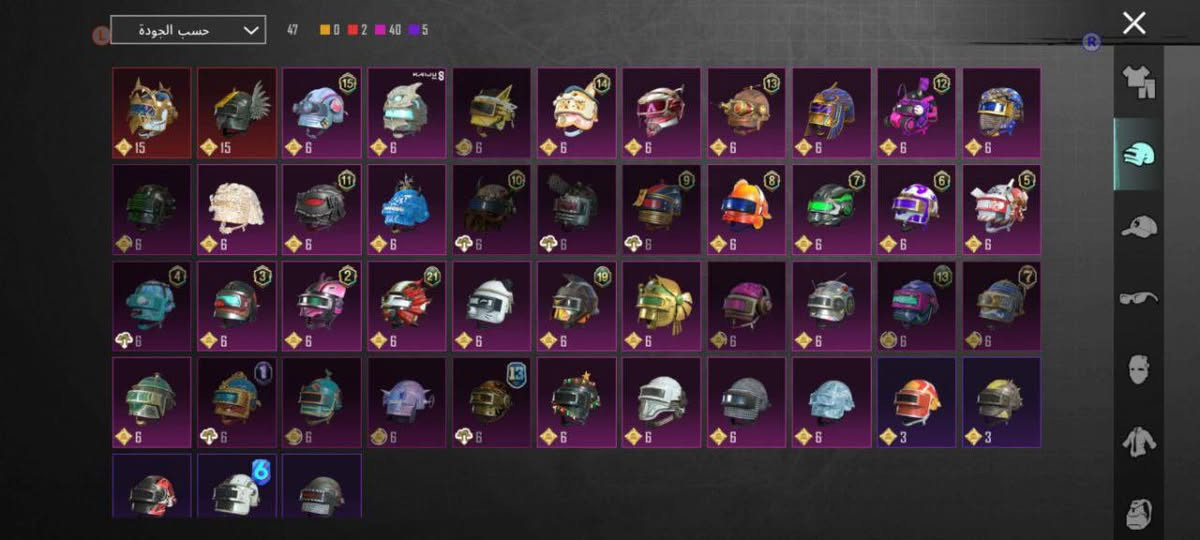
Task: Open the outfits shirt category icon
Action: click(1138, 84)
